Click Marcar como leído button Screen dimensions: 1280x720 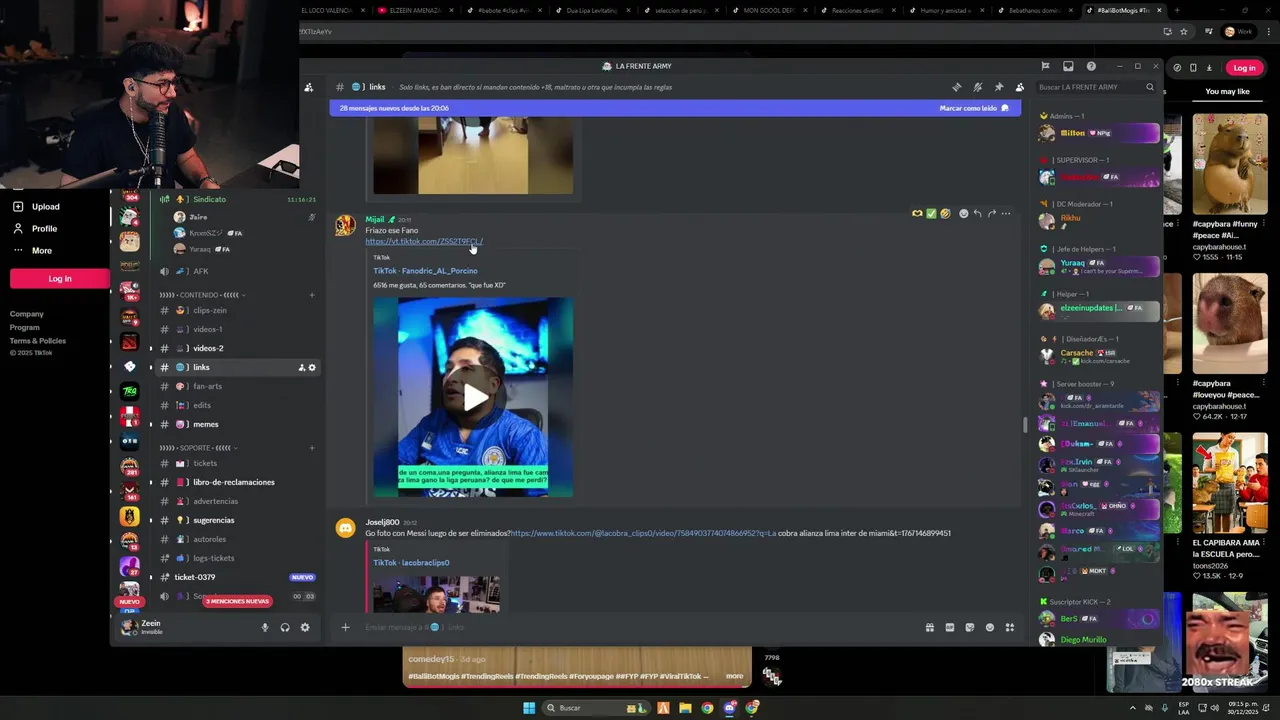(x=974, y=108)
